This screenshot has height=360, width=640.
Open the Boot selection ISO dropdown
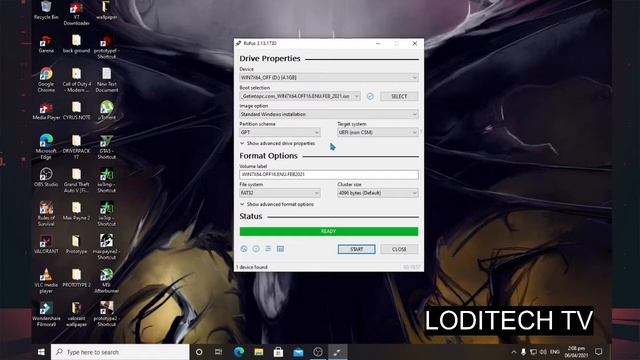[x=300, y=96]
